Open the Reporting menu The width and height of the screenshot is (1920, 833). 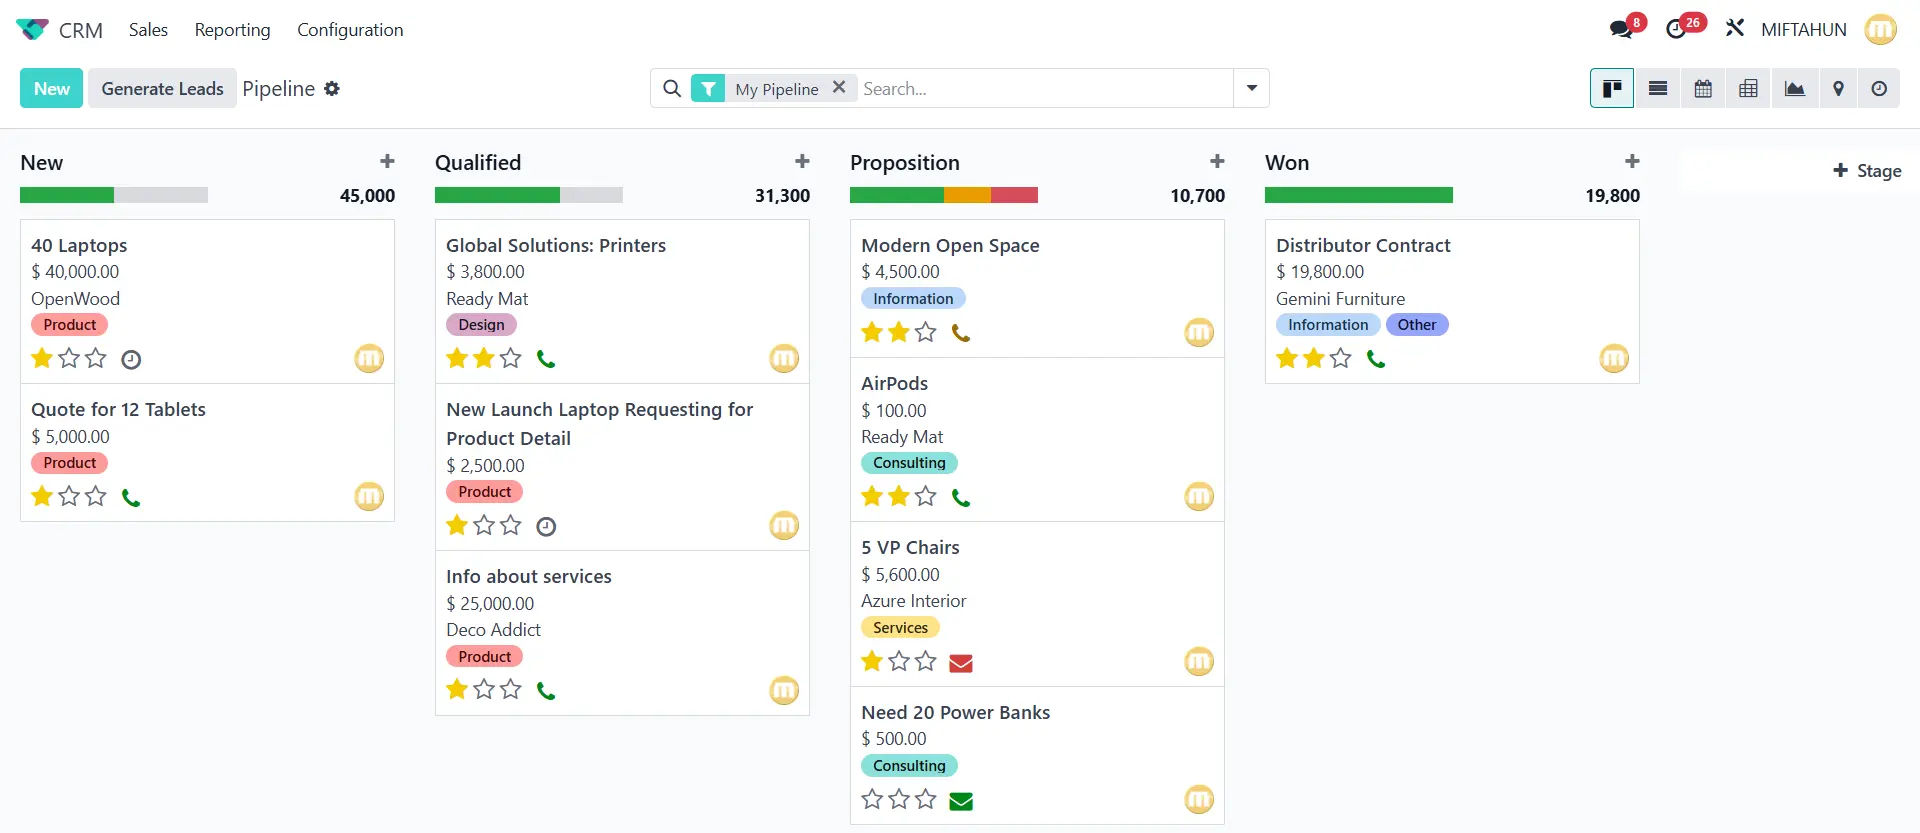232,30
